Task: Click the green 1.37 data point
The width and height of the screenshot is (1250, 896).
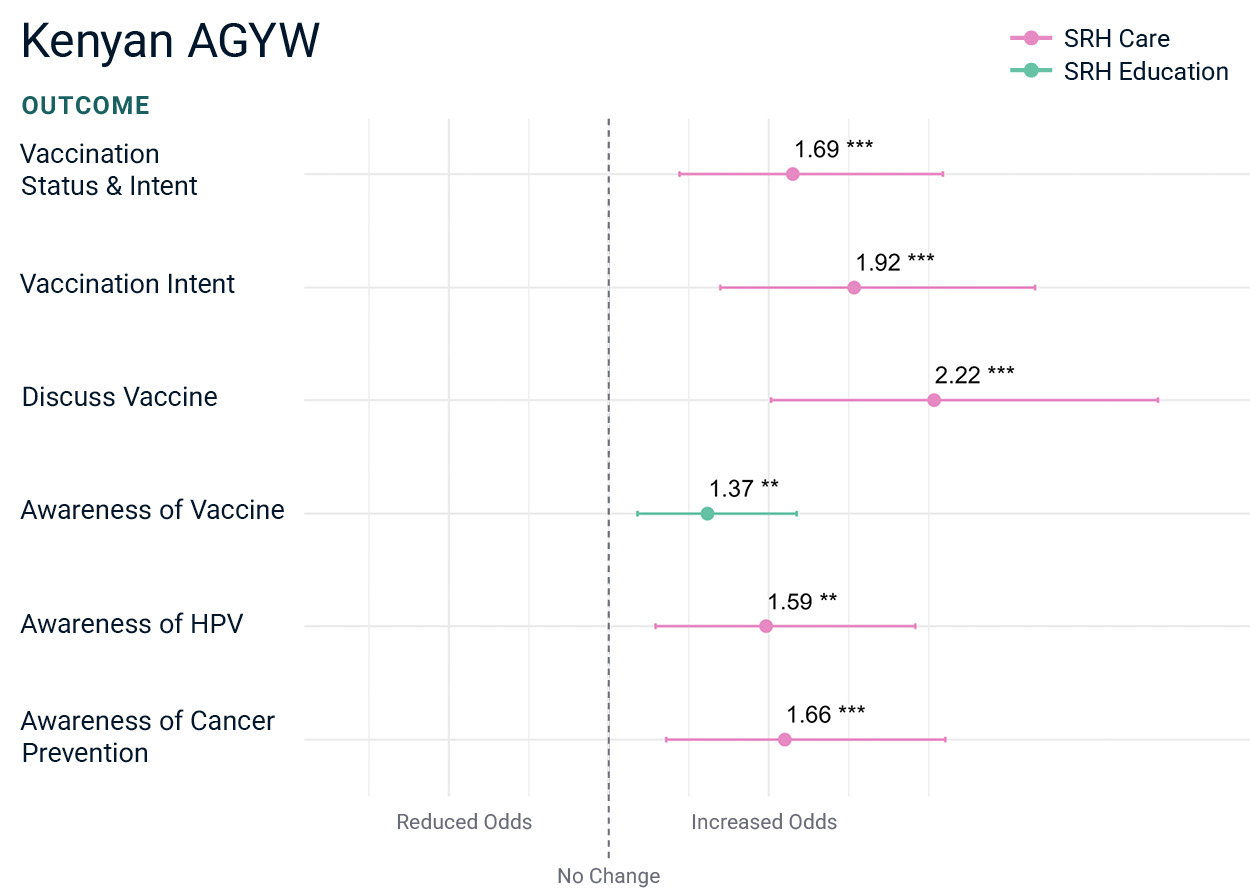Action: coord(708,514)
